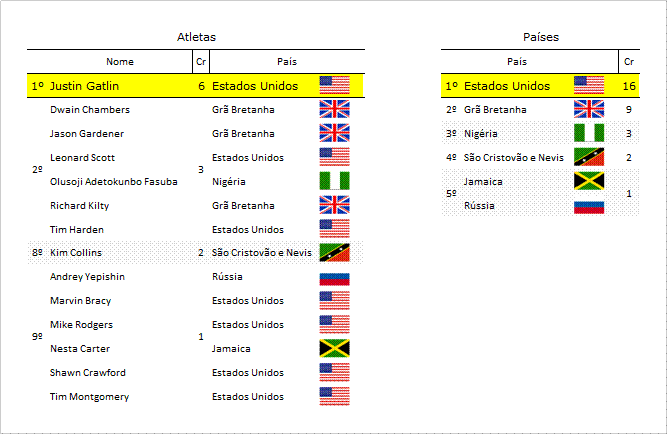Click the Russia flag beside Andrey Yepishin
Screen dimensions: 668x435
click(334, 279)
